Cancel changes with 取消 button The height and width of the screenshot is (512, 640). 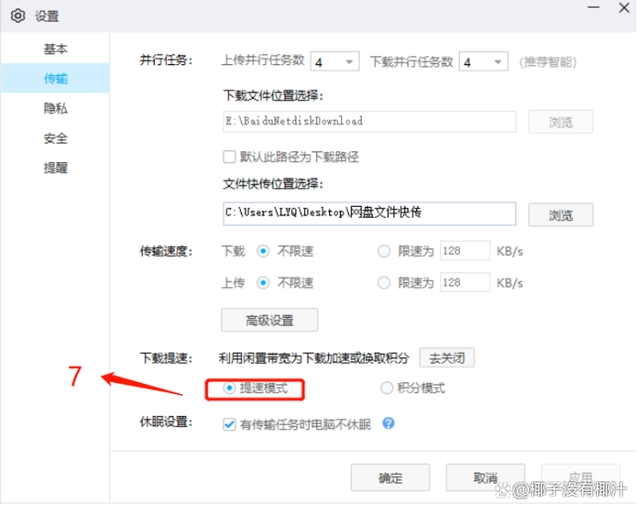(x=485, y=477)
